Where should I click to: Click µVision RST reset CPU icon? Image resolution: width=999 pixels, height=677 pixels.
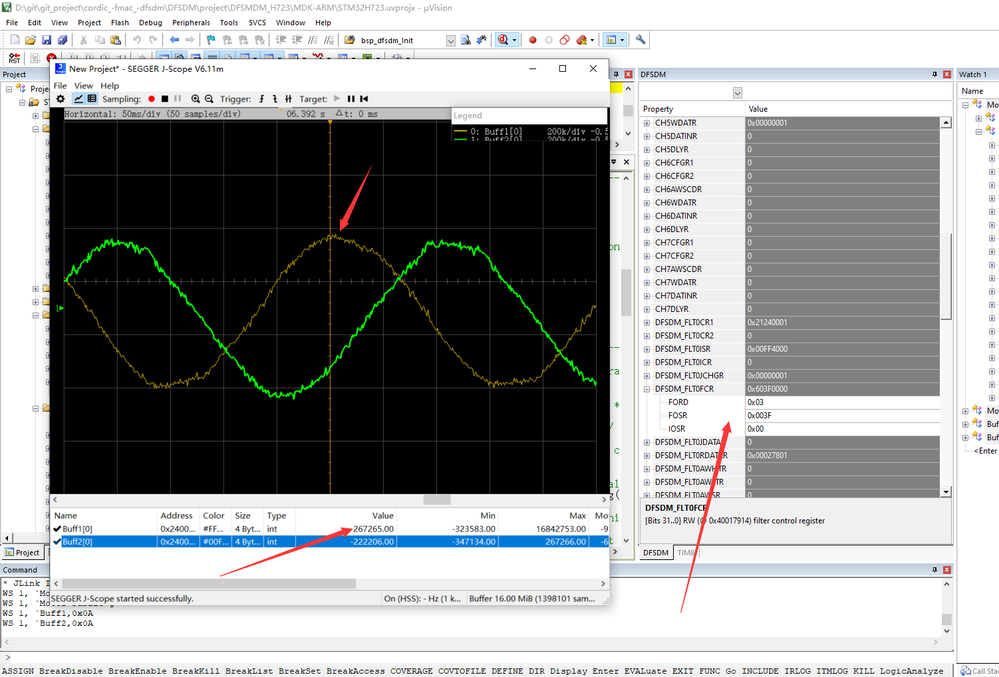click(14, 58)
